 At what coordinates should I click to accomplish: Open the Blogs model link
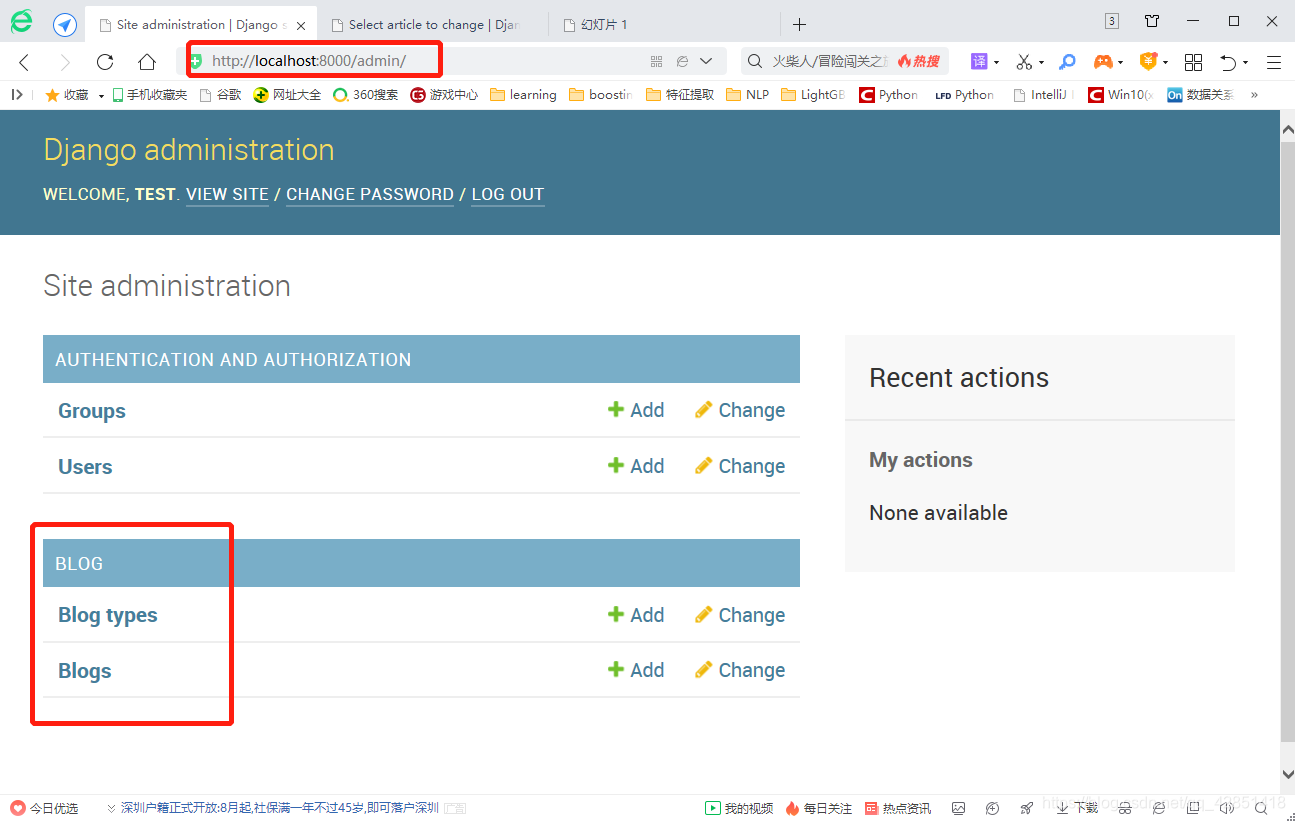coord(85,671)
